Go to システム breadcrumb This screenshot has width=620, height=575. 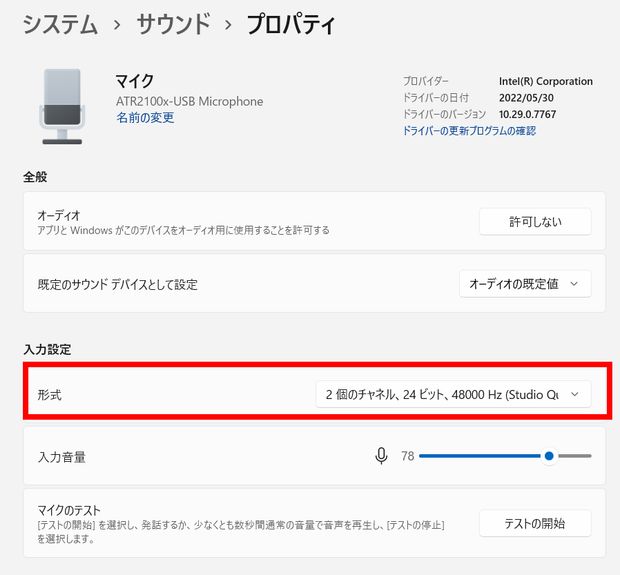[60, 25]
